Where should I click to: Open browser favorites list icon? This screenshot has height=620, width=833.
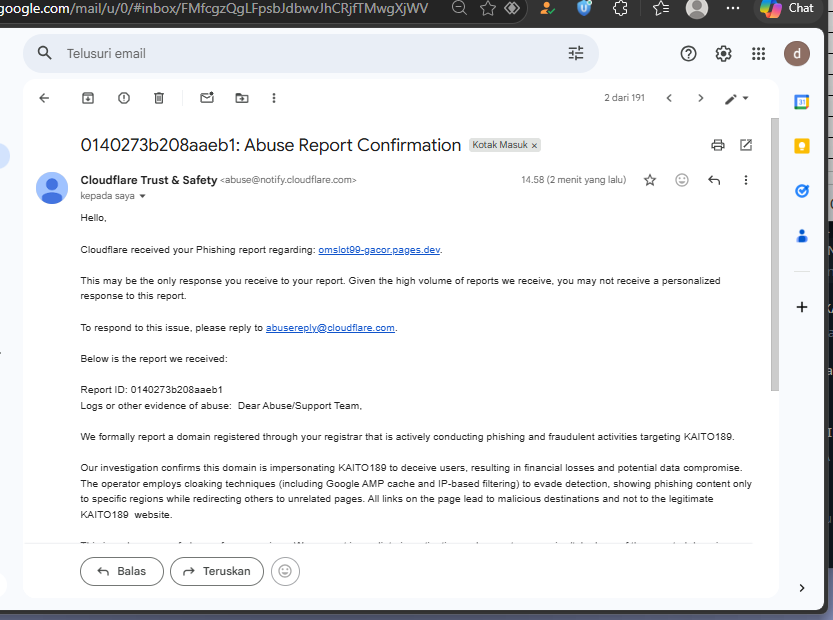click(660, 8)
